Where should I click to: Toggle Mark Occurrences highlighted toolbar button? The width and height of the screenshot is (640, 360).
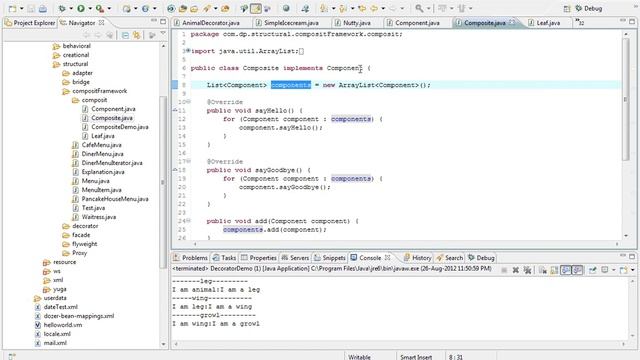(x=256, y=8)
